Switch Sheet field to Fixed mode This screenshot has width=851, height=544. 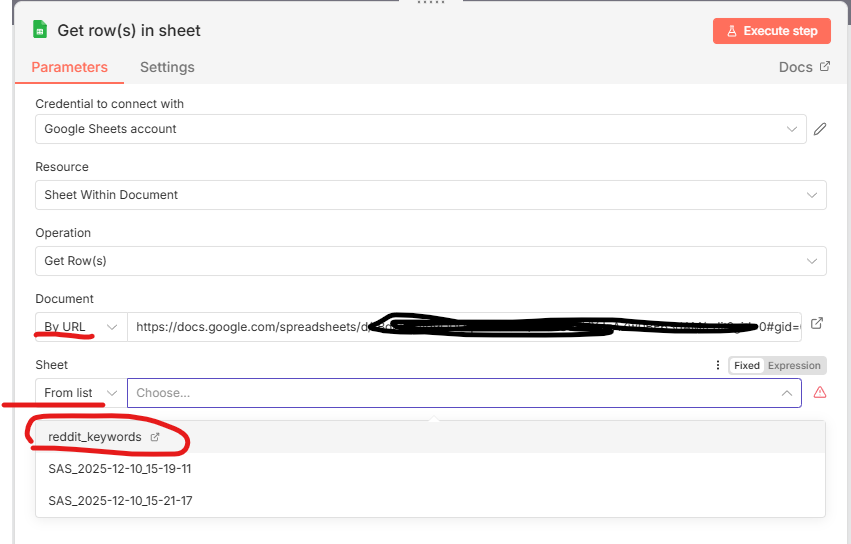tap(746, 366)
